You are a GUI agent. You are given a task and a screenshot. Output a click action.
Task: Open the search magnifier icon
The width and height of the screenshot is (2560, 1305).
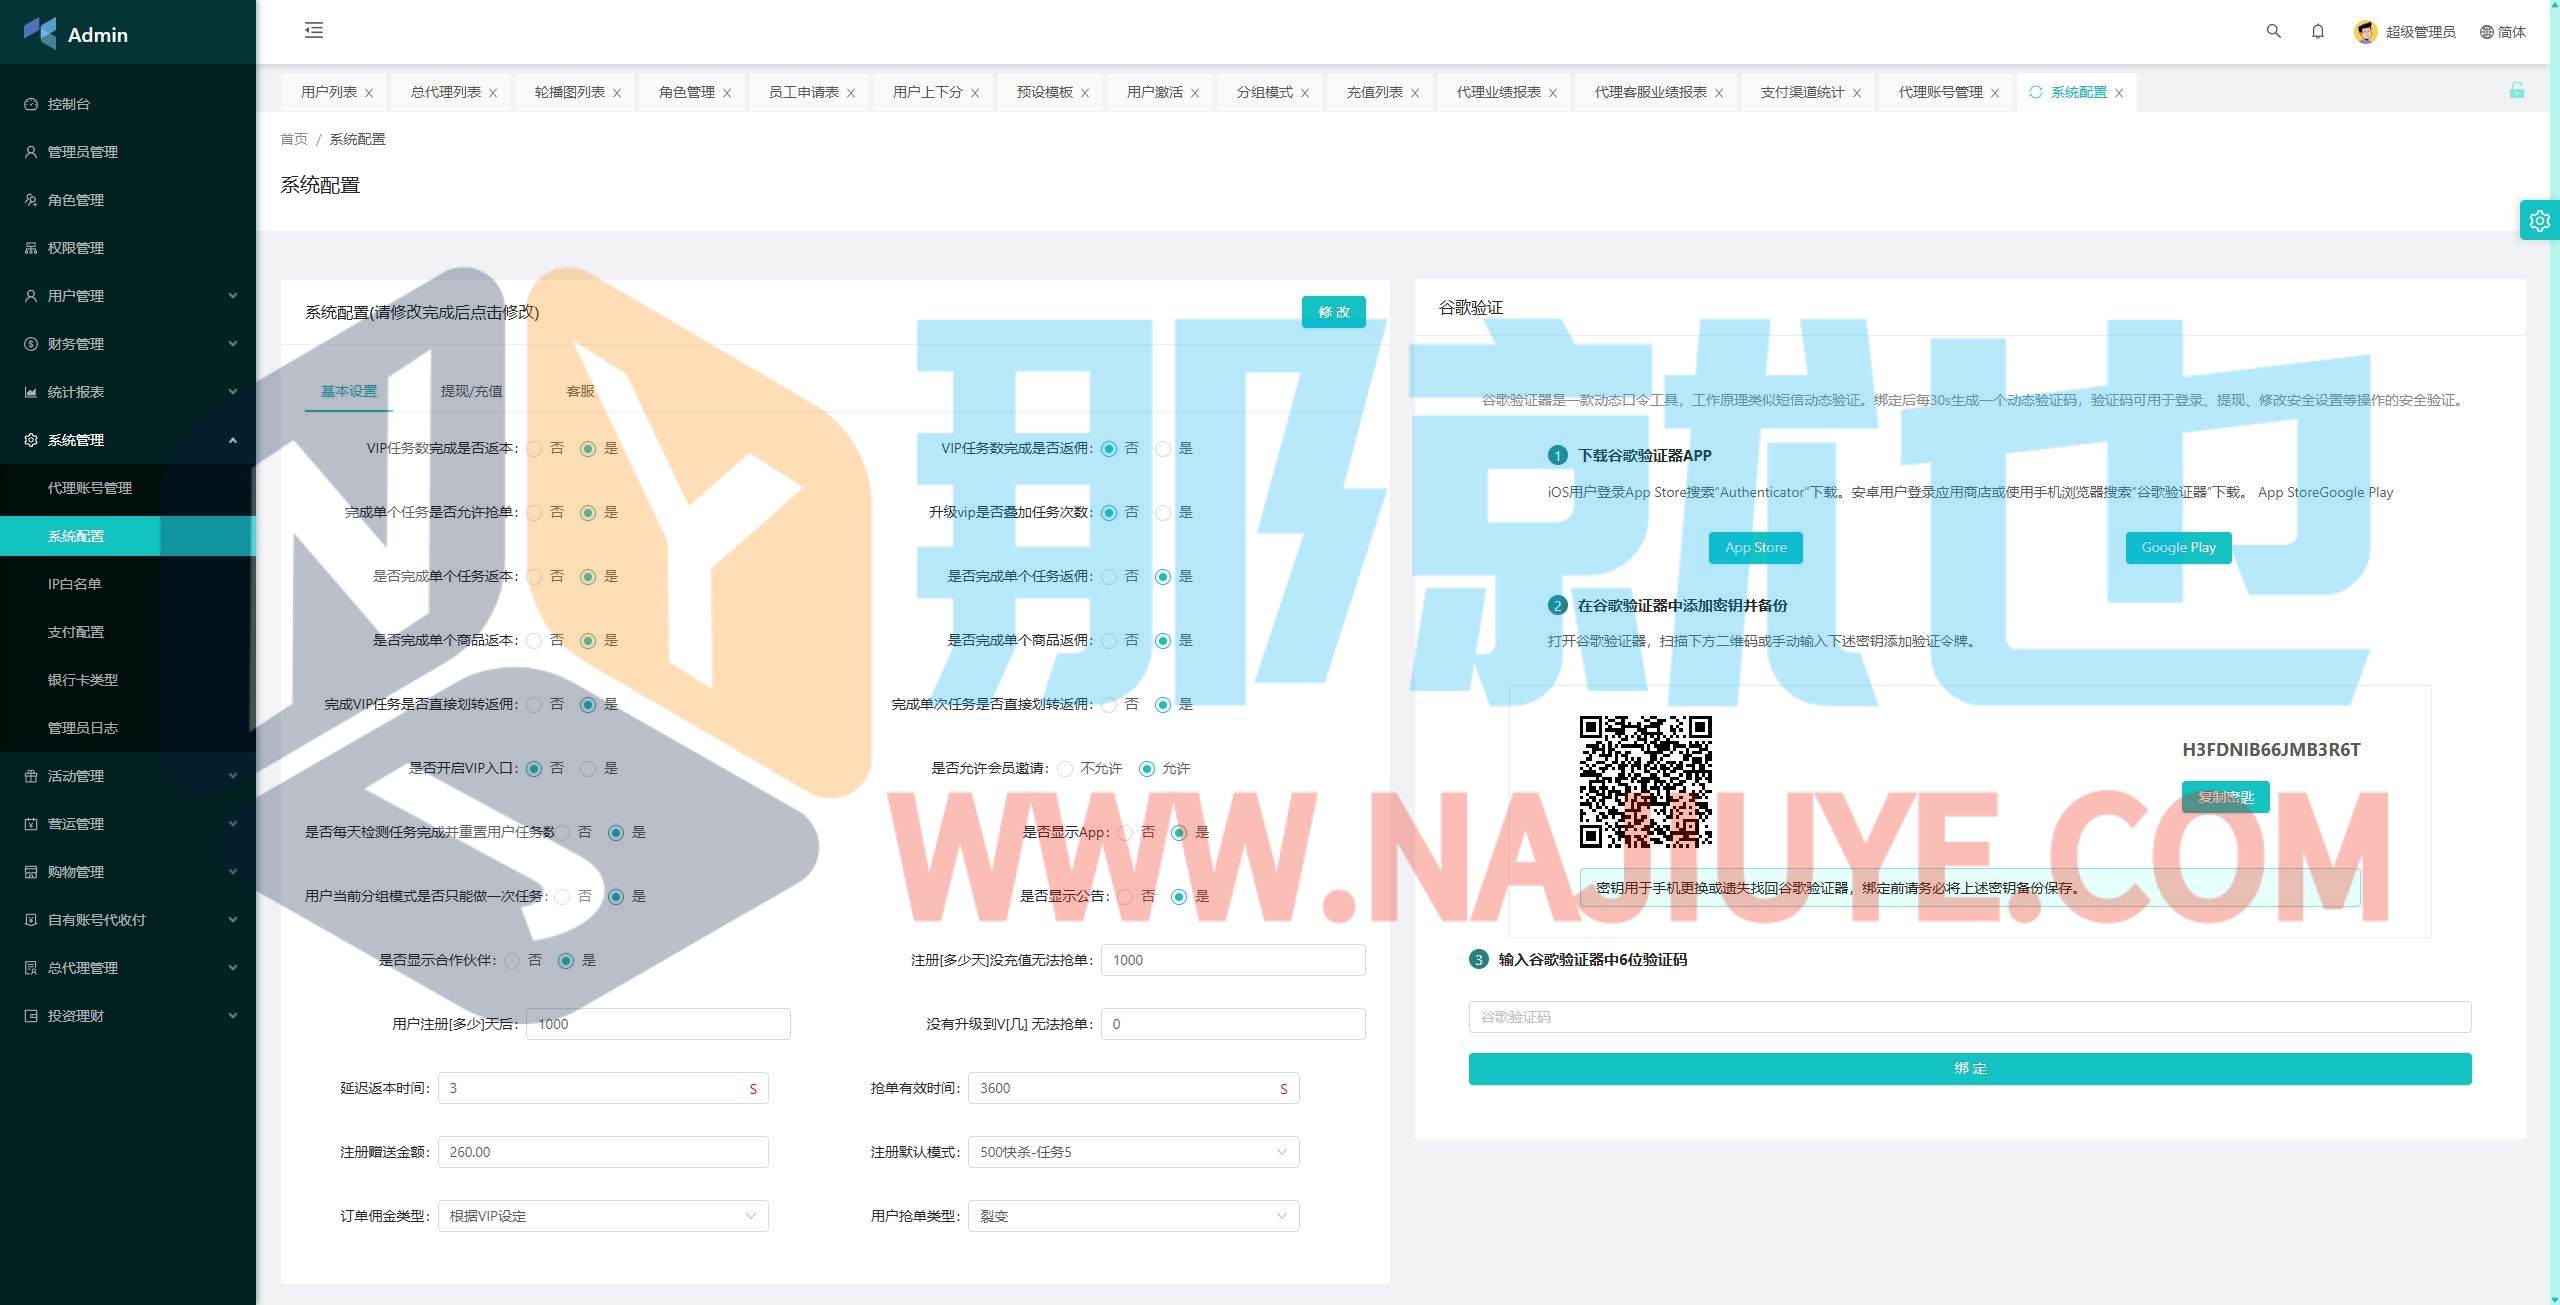click(x=2273, y=31)
